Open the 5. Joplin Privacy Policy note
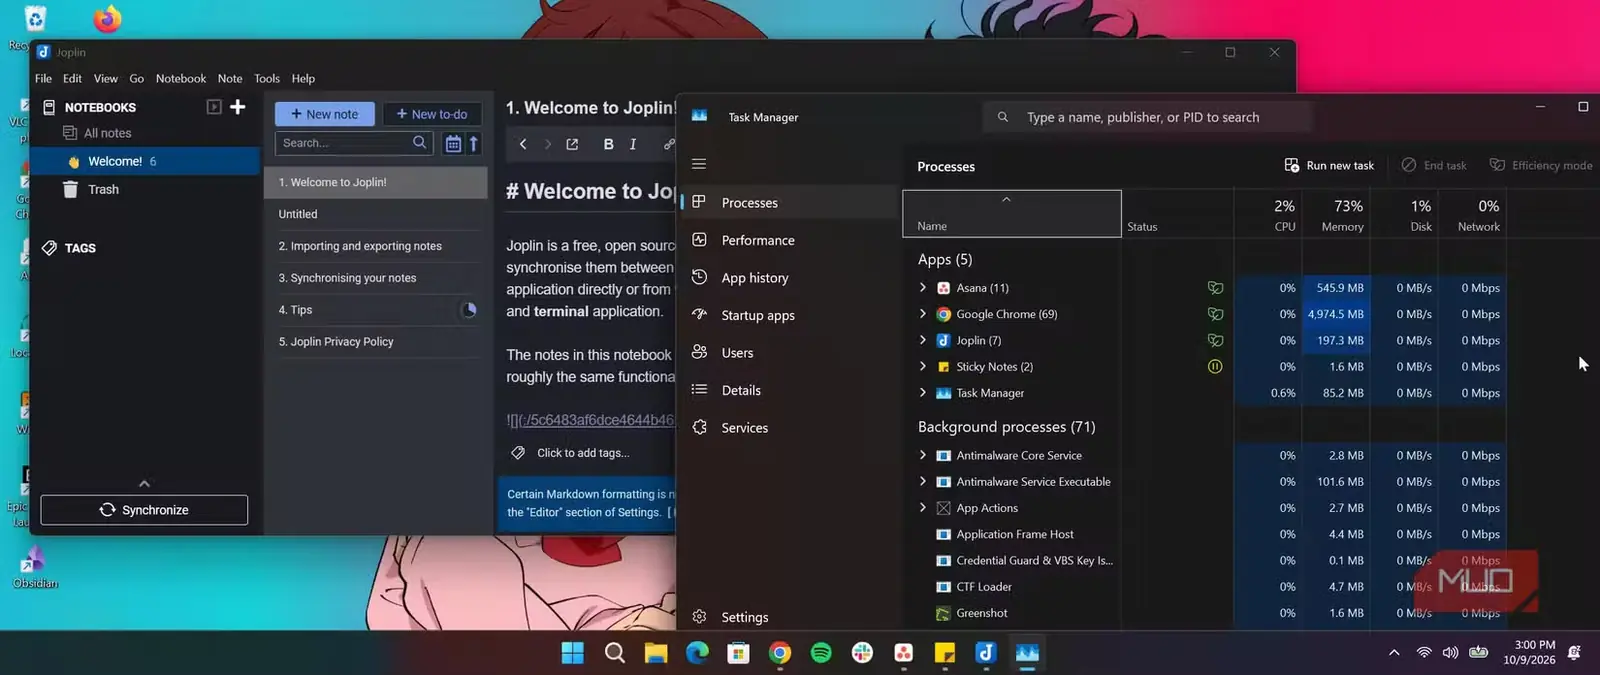 [376, 342]
